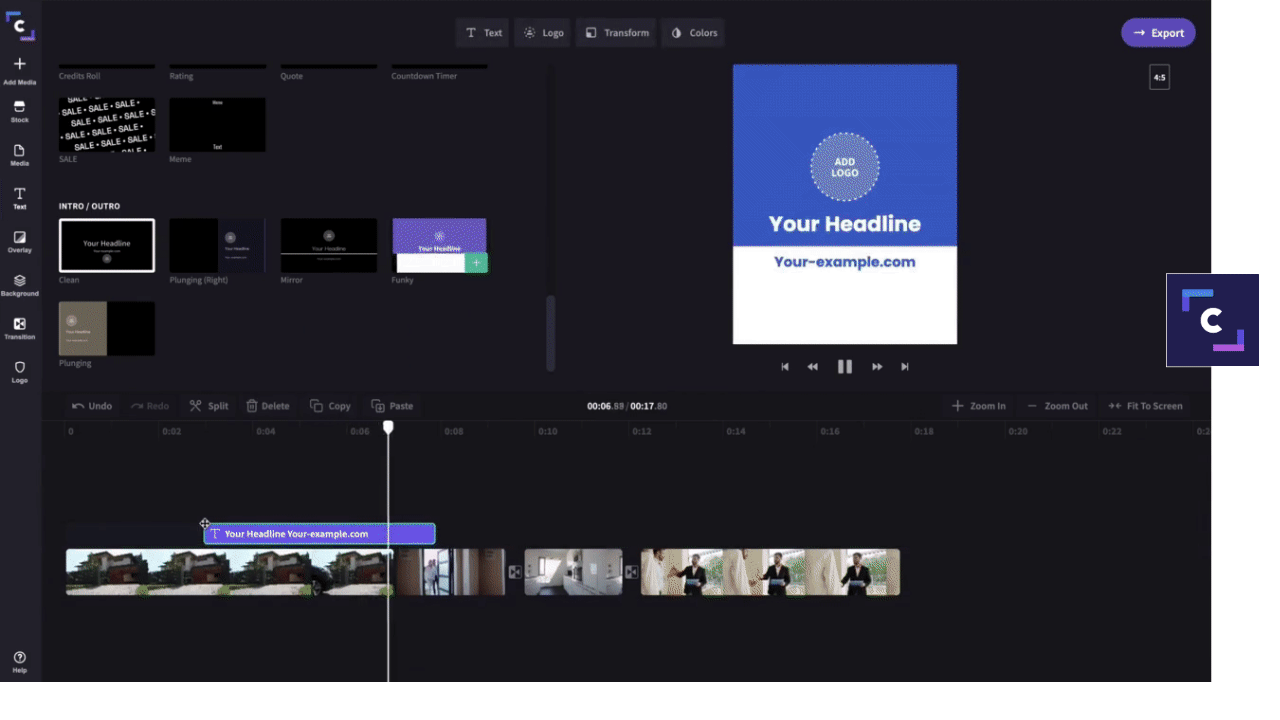Click Undo in the timeline toolbar
1280x720 pixels.
[x=92, y=406]
